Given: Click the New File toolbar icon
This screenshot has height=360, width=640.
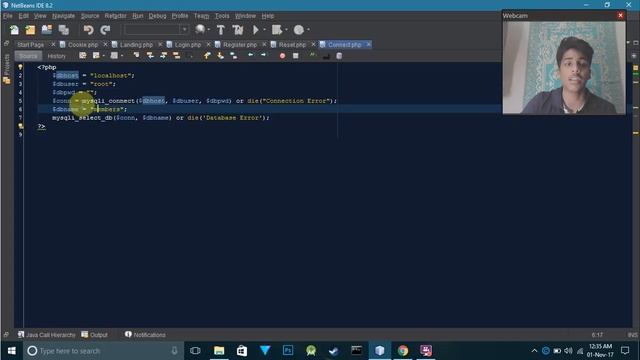Looking at the screenshot, I should click(x=14, y=30).
